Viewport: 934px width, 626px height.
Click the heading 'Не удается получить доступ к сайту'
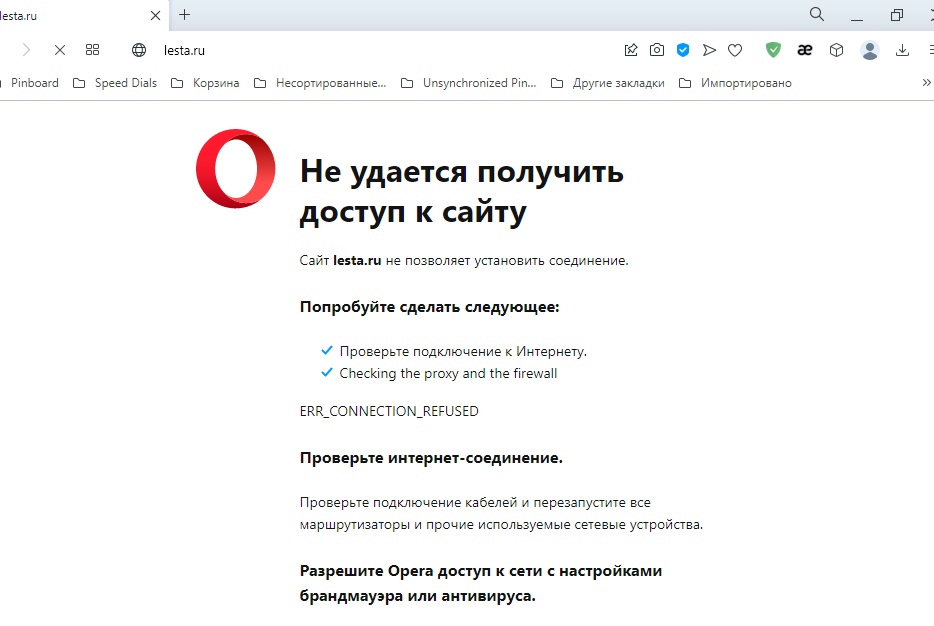462,192
